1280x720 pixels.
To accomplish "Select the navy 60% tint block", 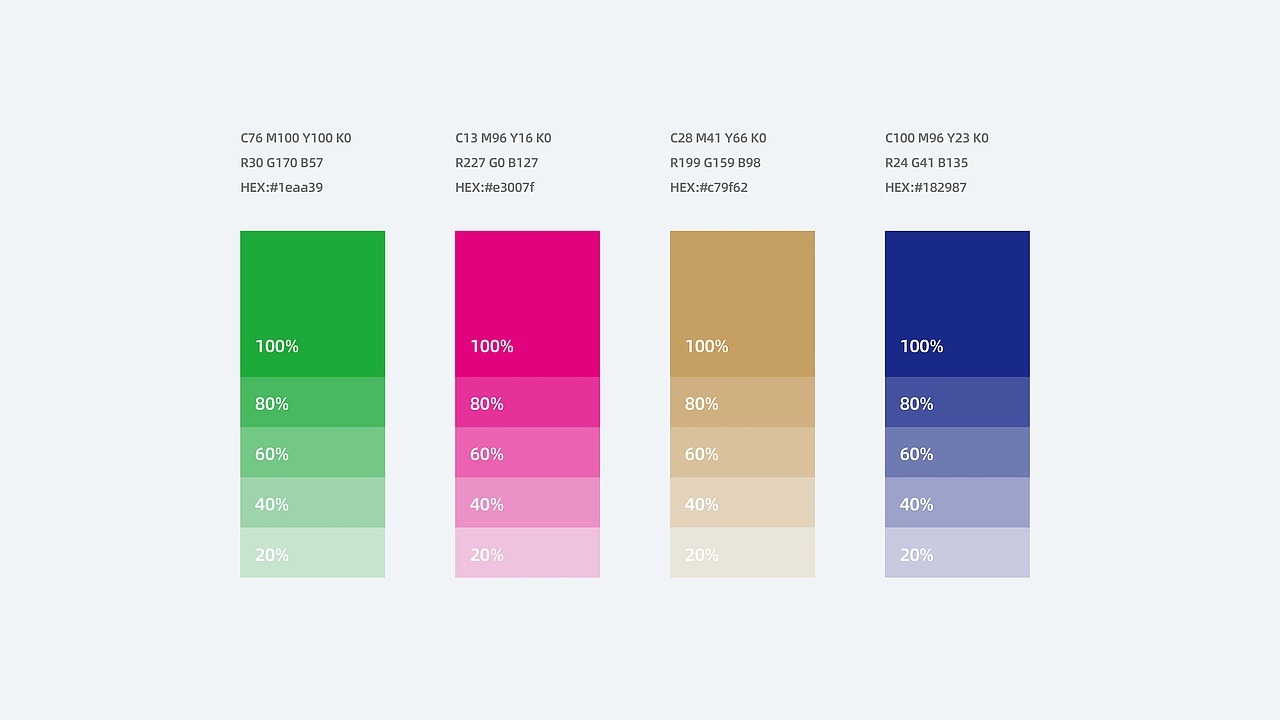I will tap(957, 452).
